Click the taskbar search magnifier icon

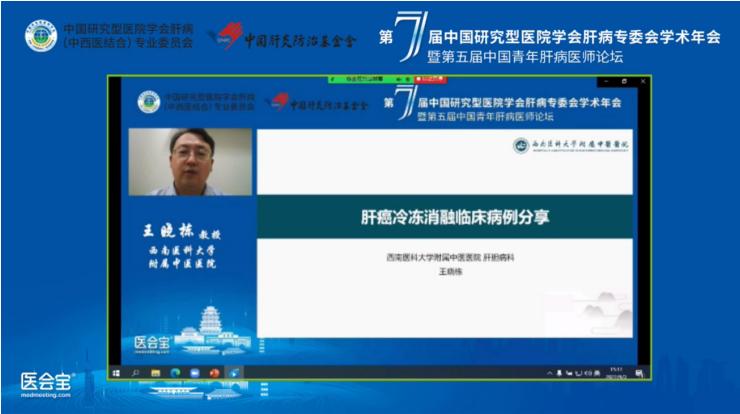(x=136, y=372)
